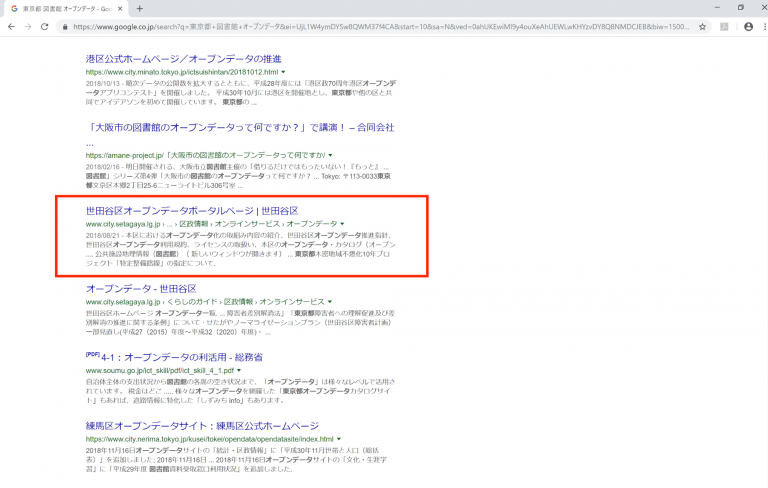
Task: Open オープンデータ - 世田谷区 result
Action: point(141,289)
